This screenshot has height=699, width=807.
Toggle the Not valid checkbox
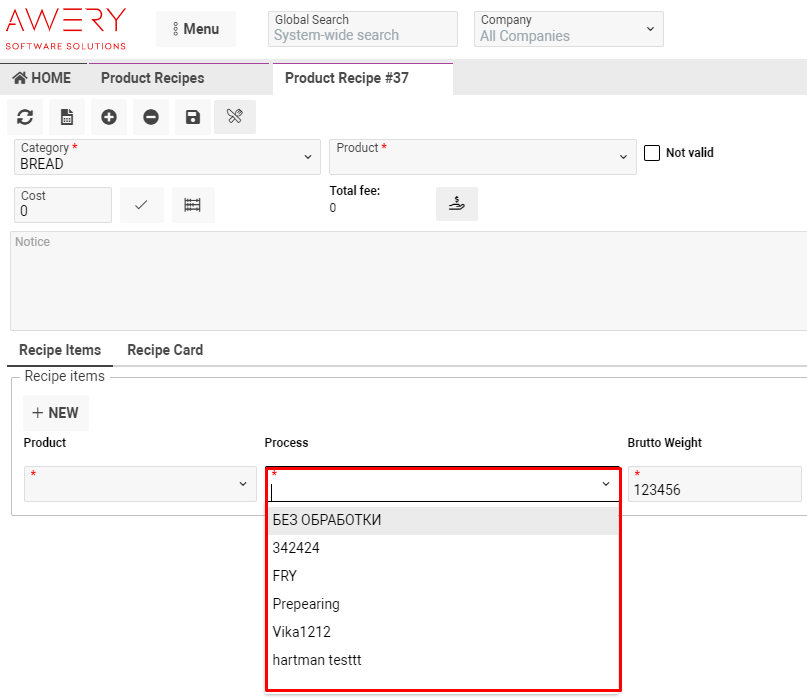pos(651,152)
